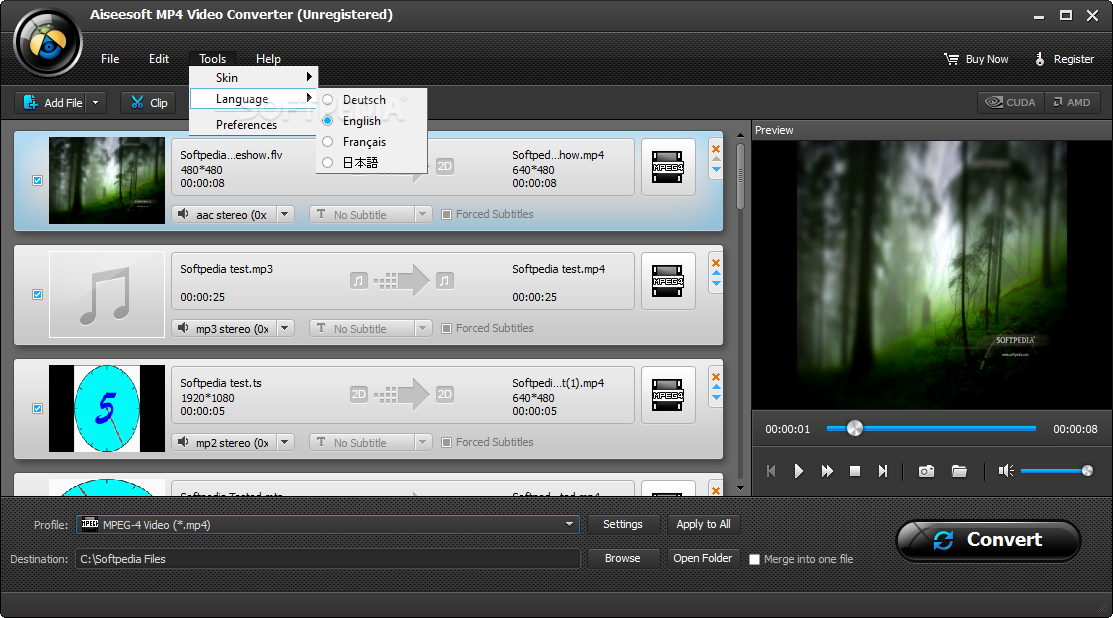Viewport: 1113px width, 618px height.
Task: Start conversion with the Convert button
Action: click(x=988, y=541)
